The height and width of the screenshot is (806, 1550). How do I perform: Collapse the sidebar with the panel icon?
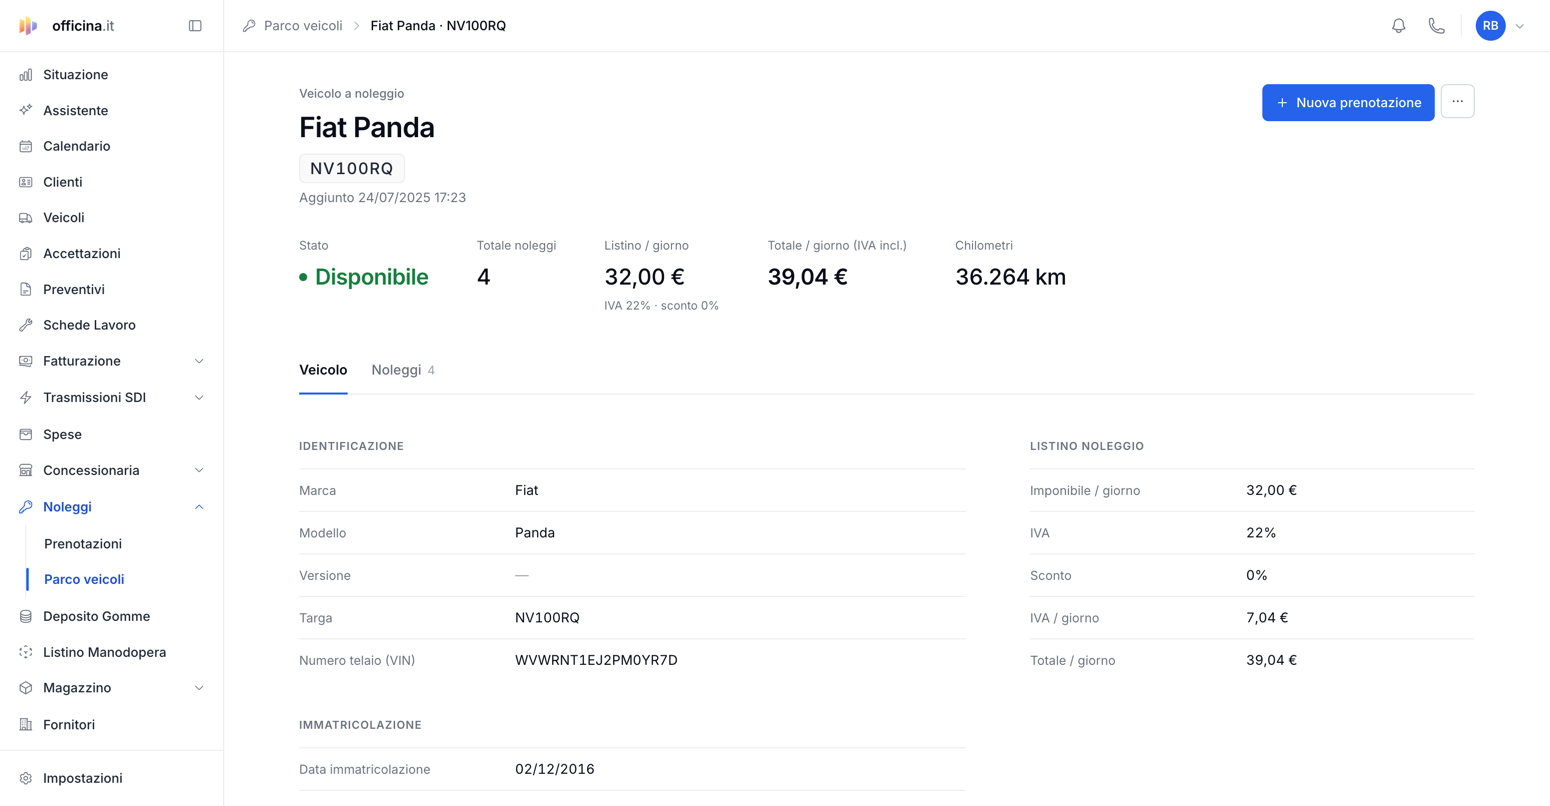[x=195, y=26]
